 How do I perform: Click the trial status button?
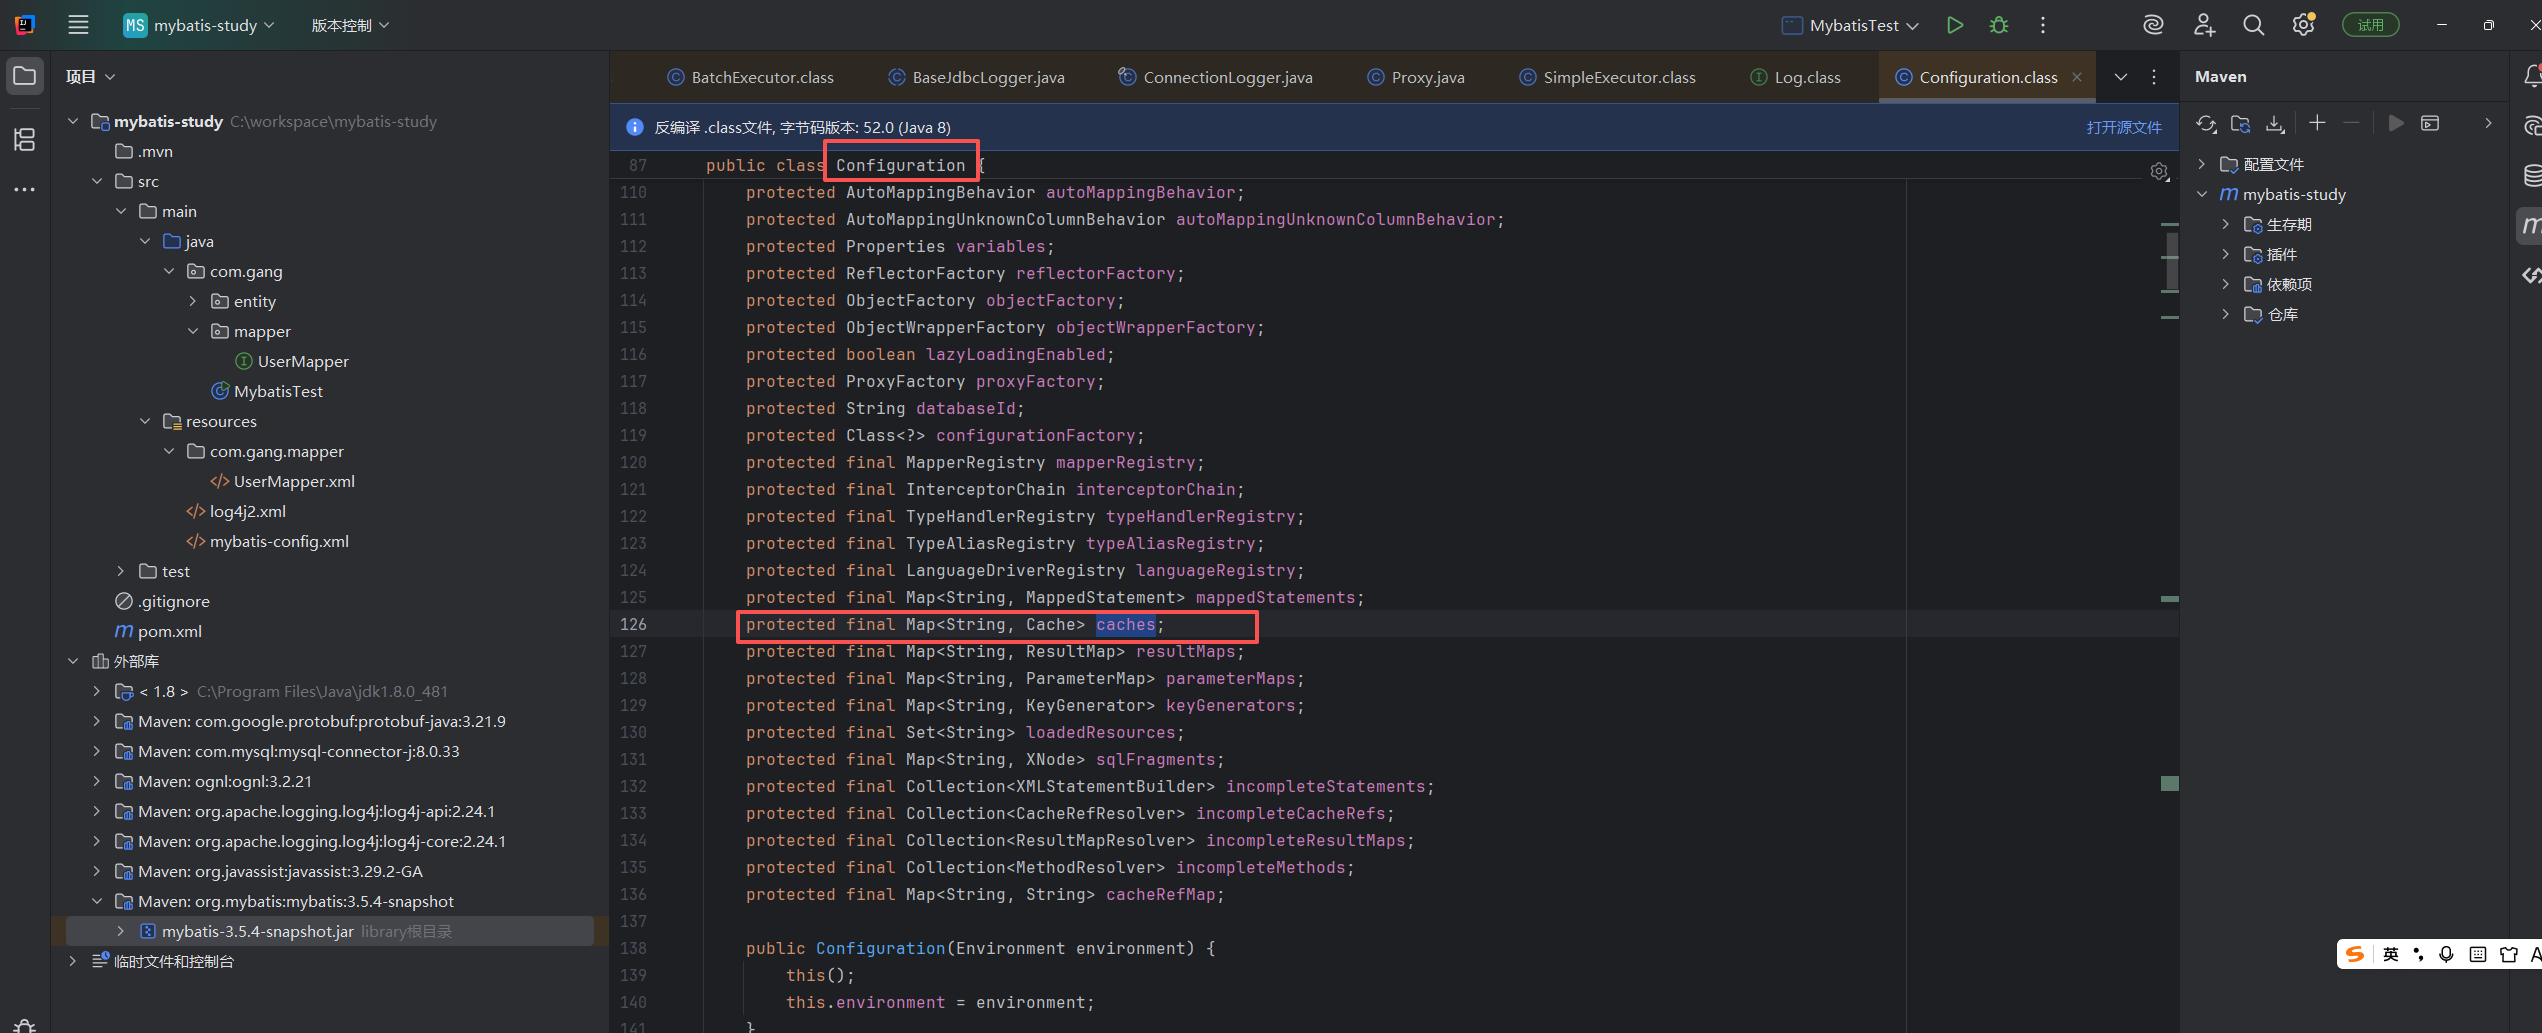tap(2370, 25)
